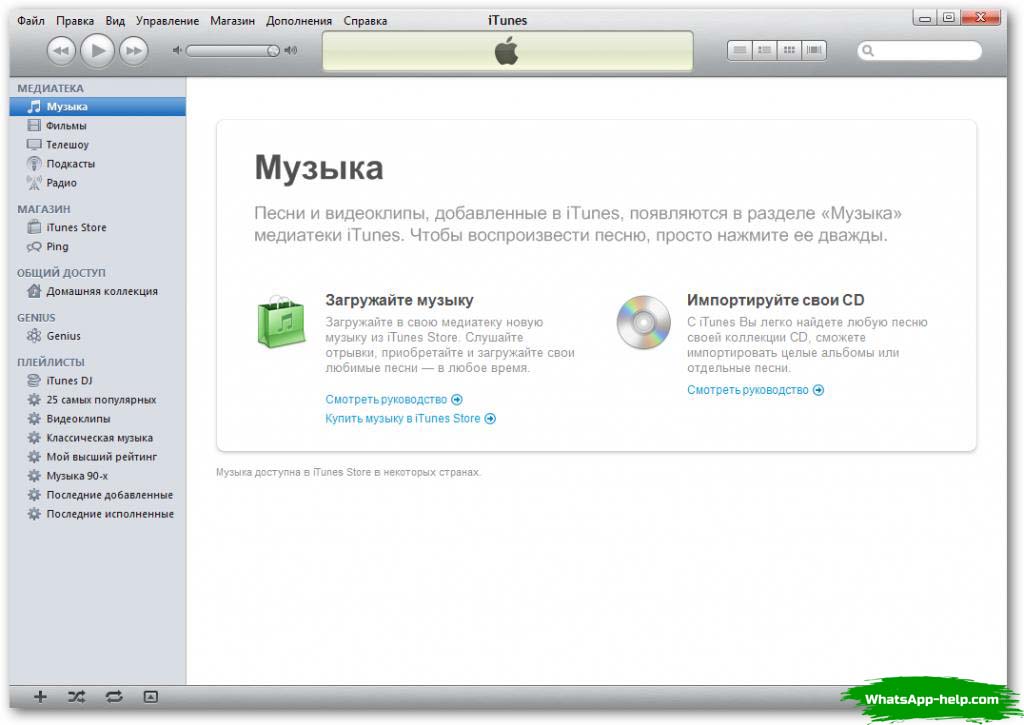1024x725 pixels.
Task: Switch to grid view
Action: coord(789,50)
